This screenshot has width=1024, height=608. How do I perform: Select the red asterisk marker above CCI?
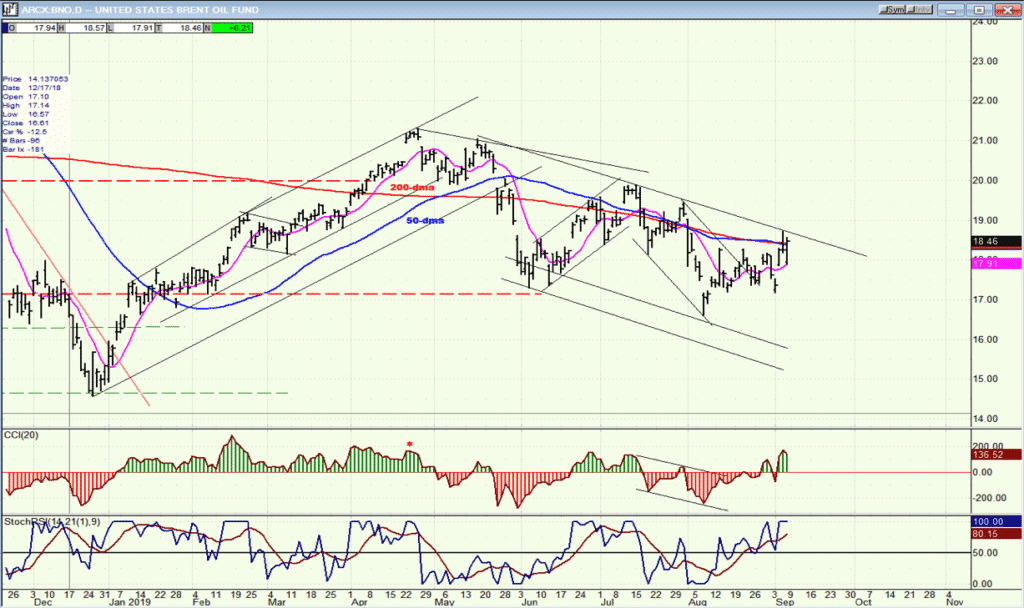(x=409, y=445)
